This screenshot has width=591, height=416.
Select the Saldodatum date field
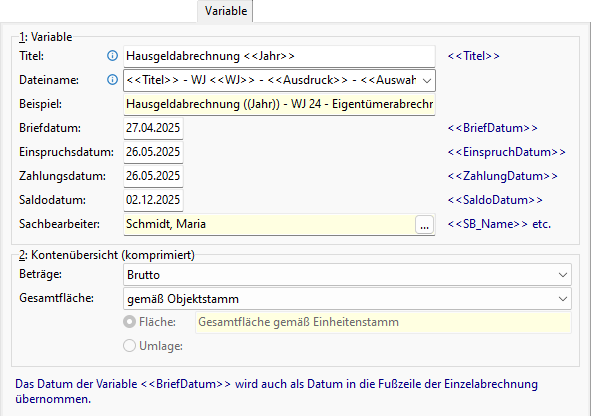tap(153, 200)
